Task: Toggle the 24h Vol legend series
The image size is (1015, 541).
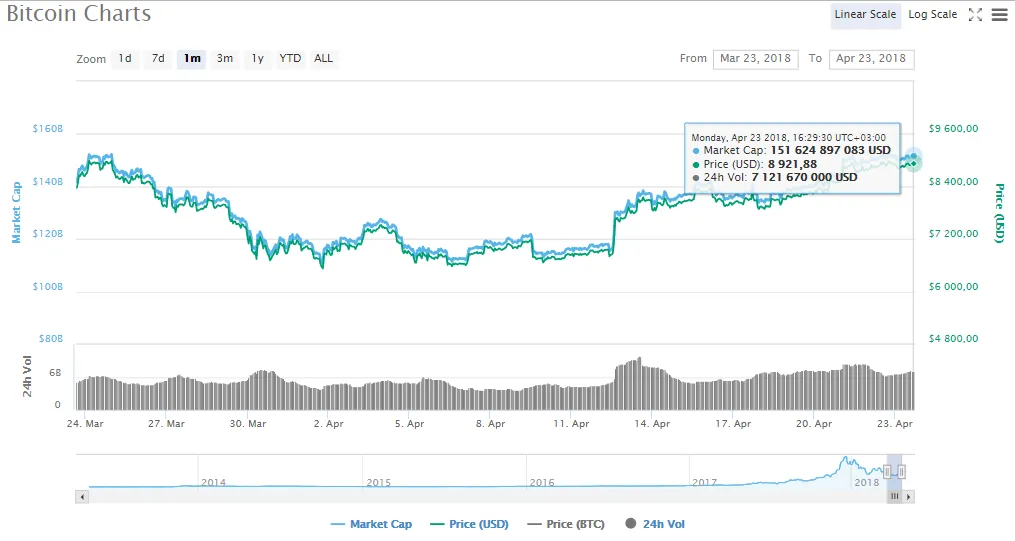Action: coord(655,524)
